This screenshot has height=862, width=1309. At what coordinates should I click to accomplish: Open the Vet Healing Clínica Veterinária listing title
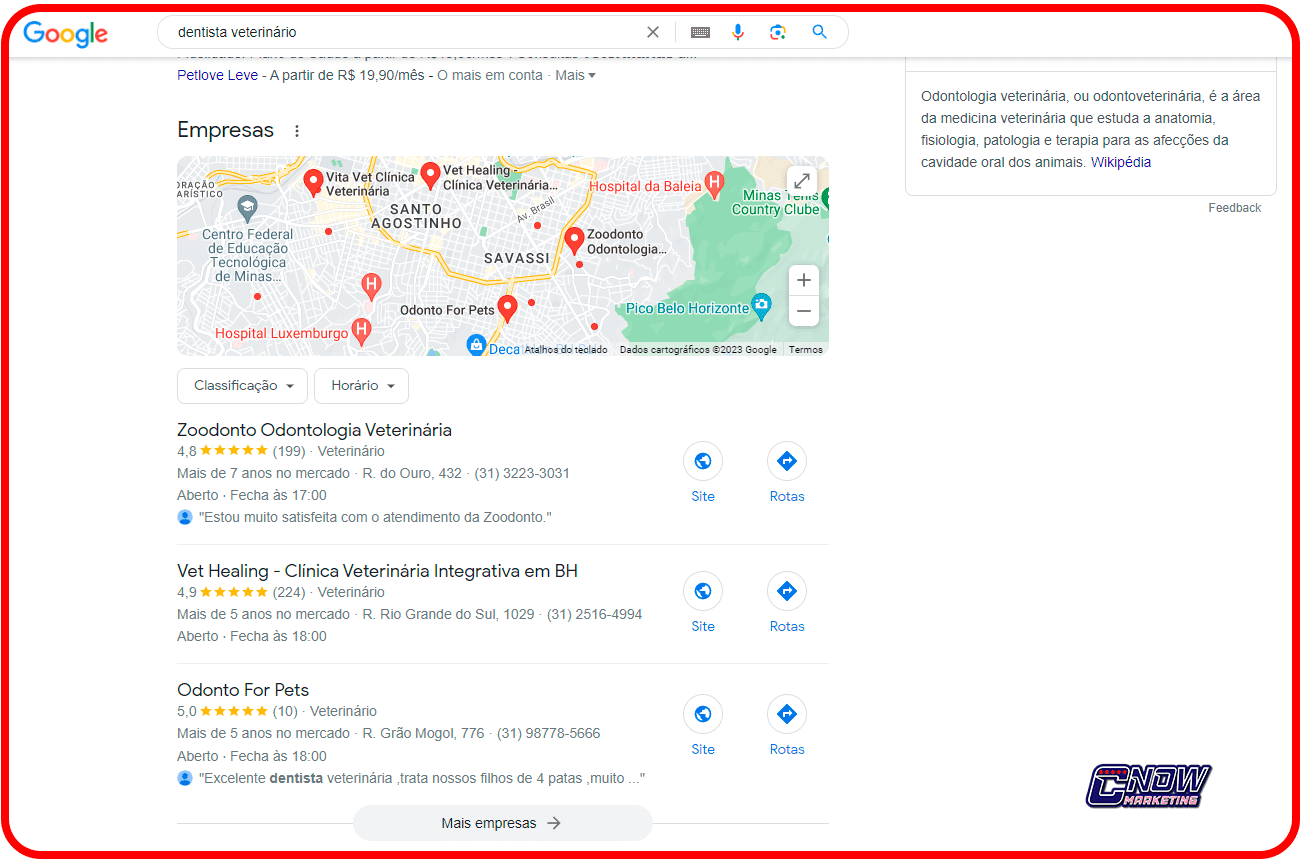(377, 571)
